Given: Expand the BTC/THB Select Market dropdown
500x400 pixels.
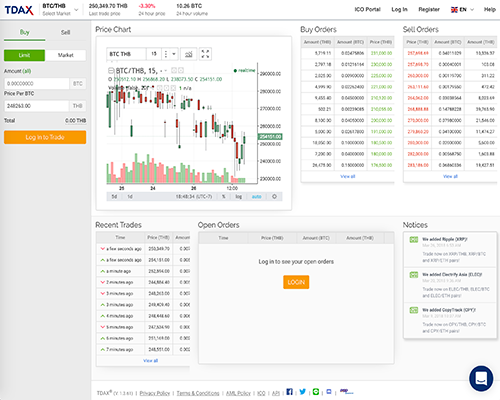Looking at the screenshot, I should point(60,10).
